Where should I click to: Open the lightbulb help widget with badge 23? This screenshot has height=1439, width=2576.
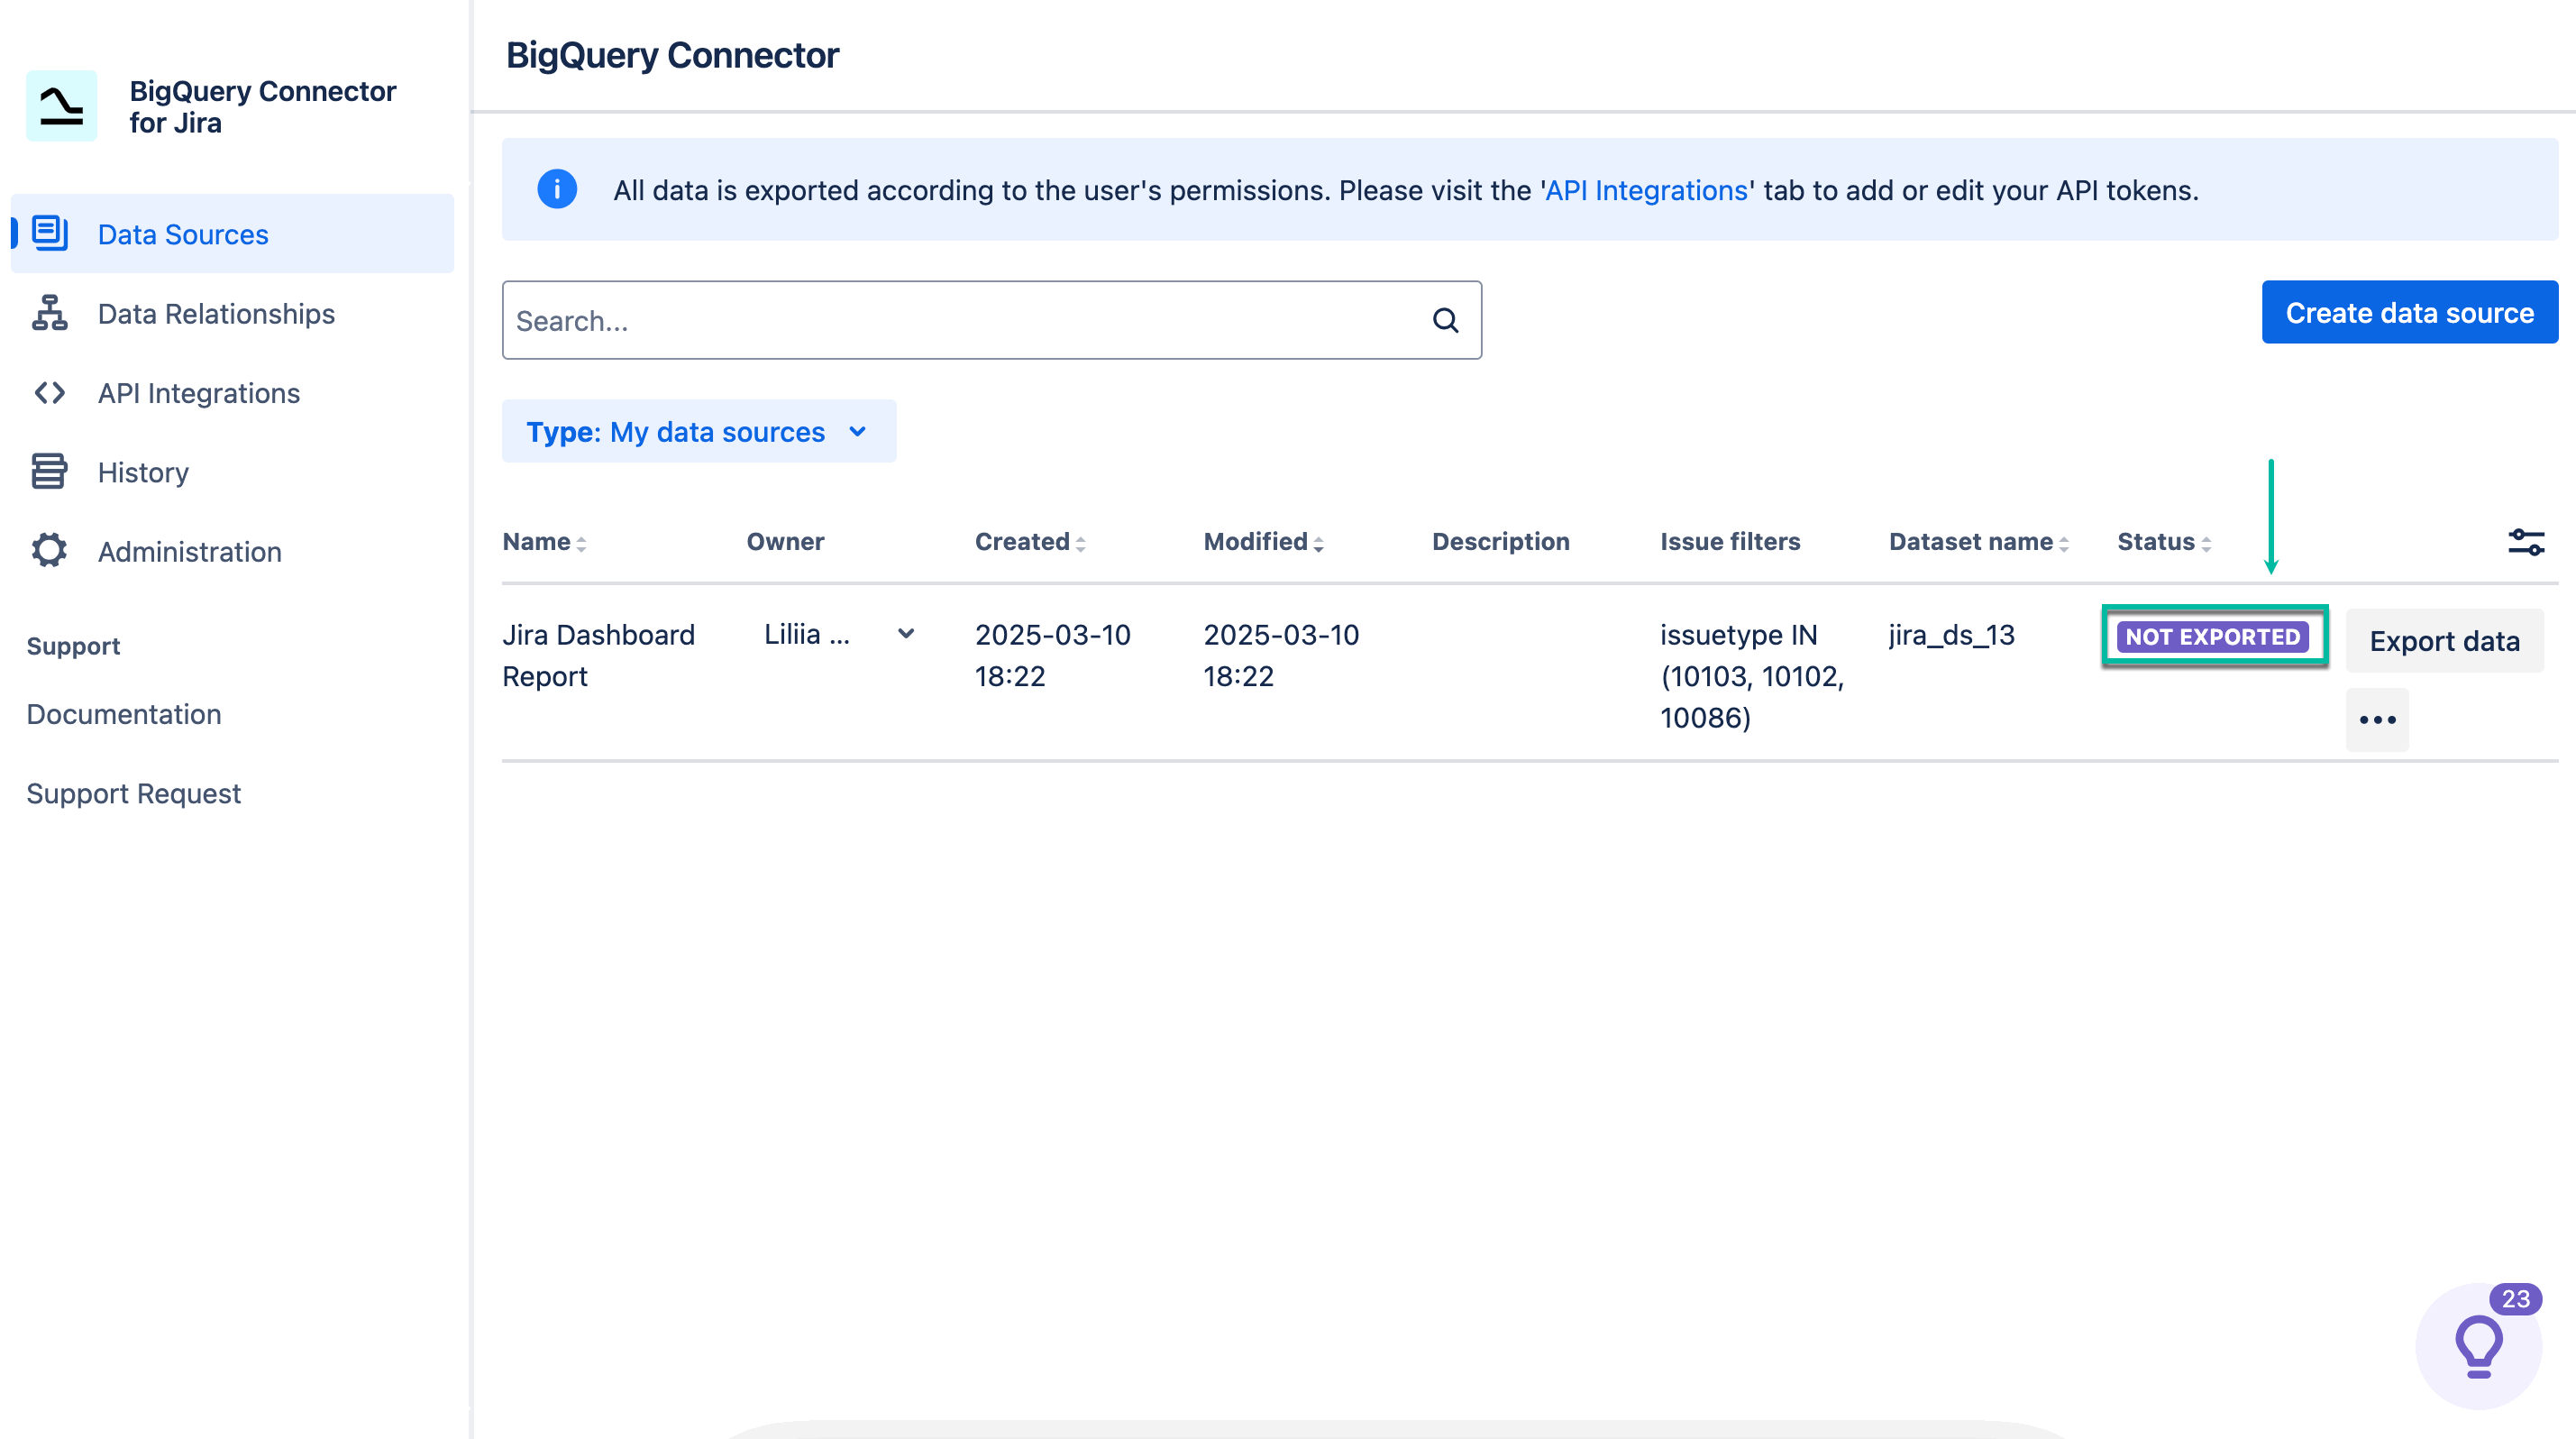pos(2477,1346)
